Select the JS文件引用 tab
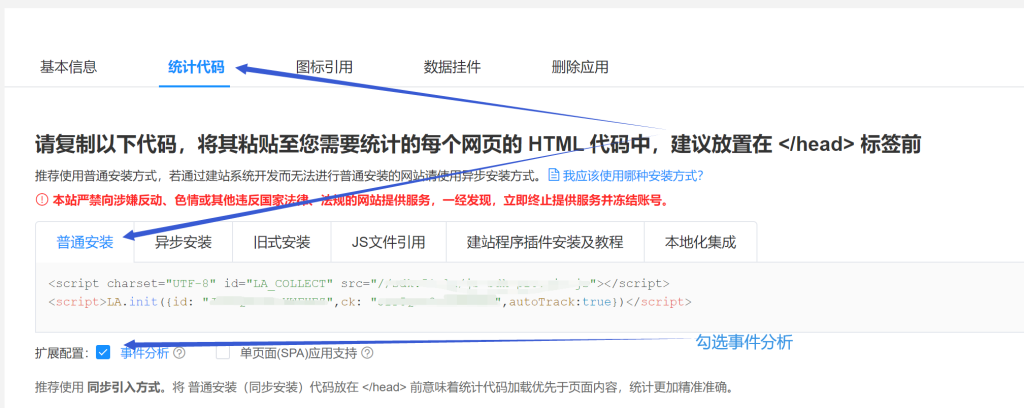Viewport: 1024px width, 408px height. (x=389, y=242)
